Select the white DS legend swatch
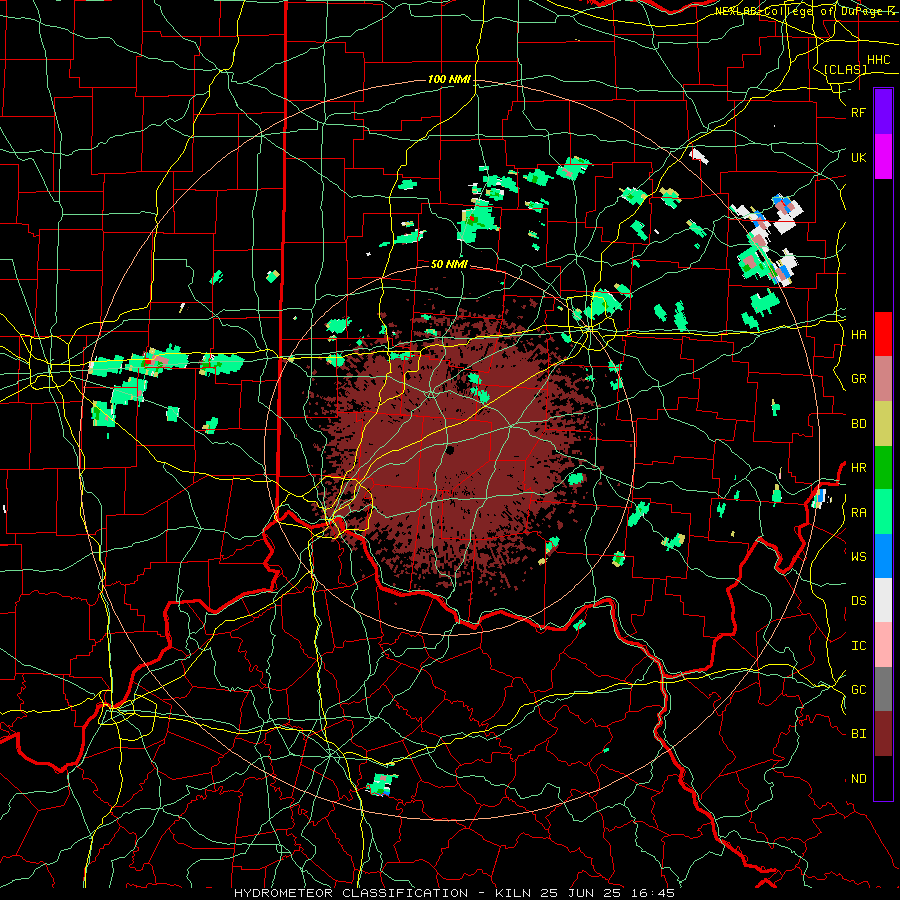This screenshot has height=900, width=900. [x=883, y=600]
